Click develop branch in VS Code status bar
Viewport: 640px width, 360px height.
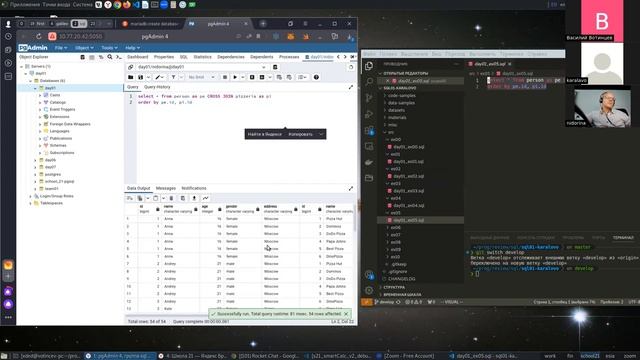[385, 302]
